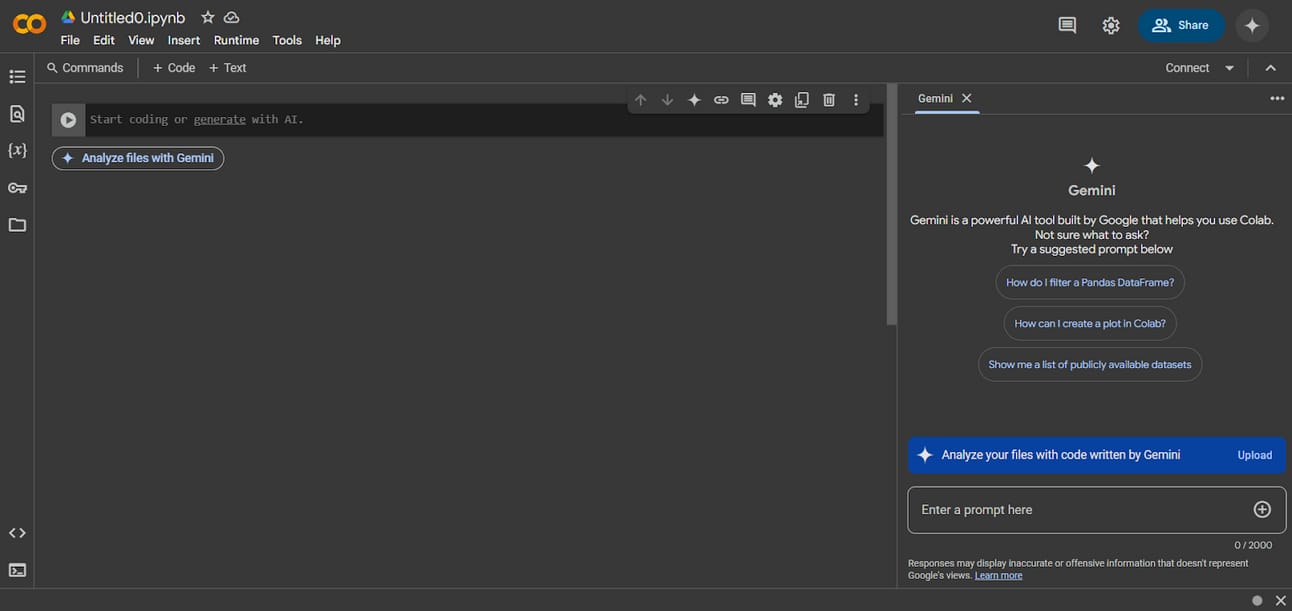Image resolution: width=1292 pixels, height=611 pixels.
Task: Open Gemini panel more options menu
Action: tap(1277, 98)
